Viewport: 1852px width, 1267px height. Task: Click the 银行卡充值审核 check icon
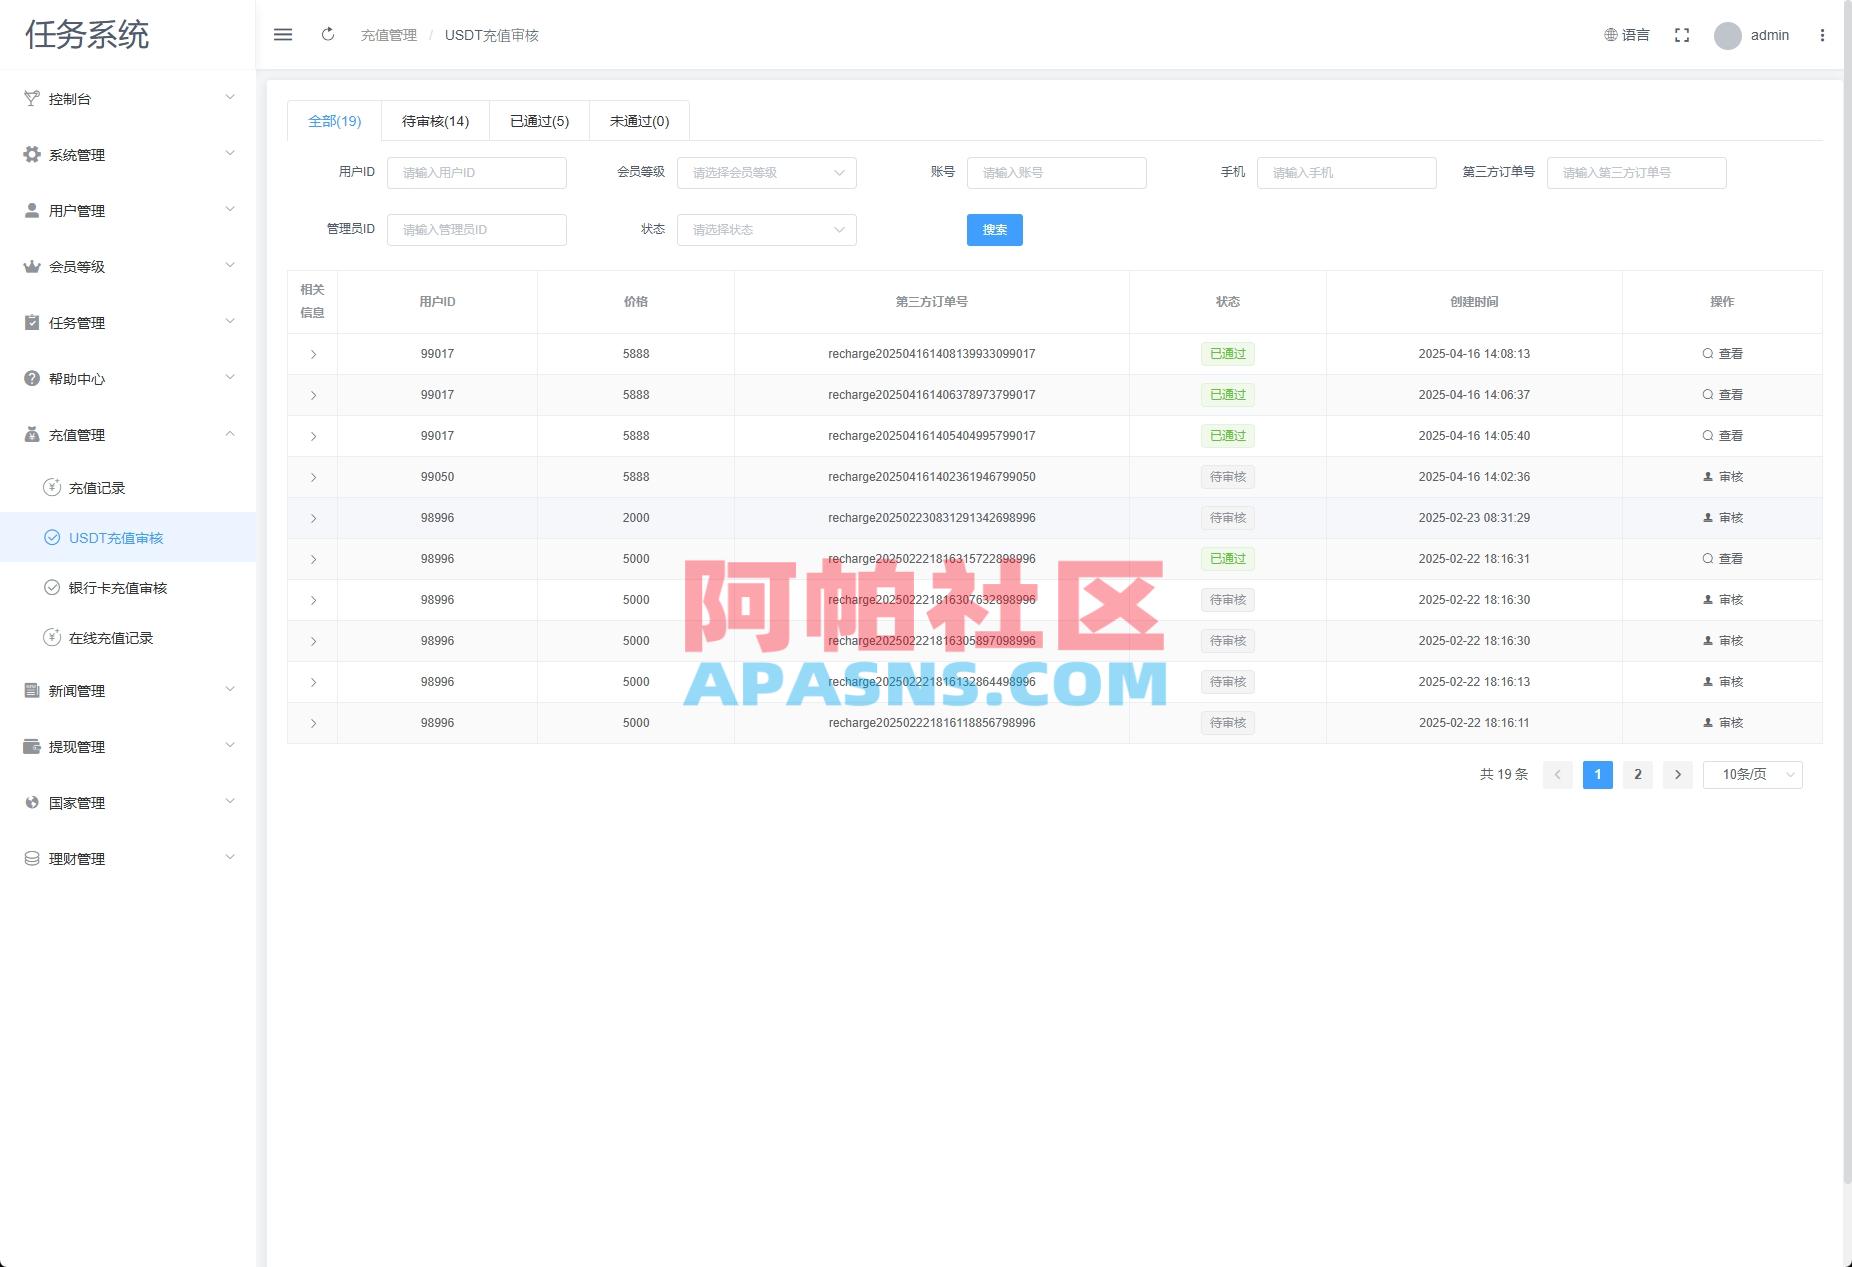pyautogui.click(x=51, y=587)
